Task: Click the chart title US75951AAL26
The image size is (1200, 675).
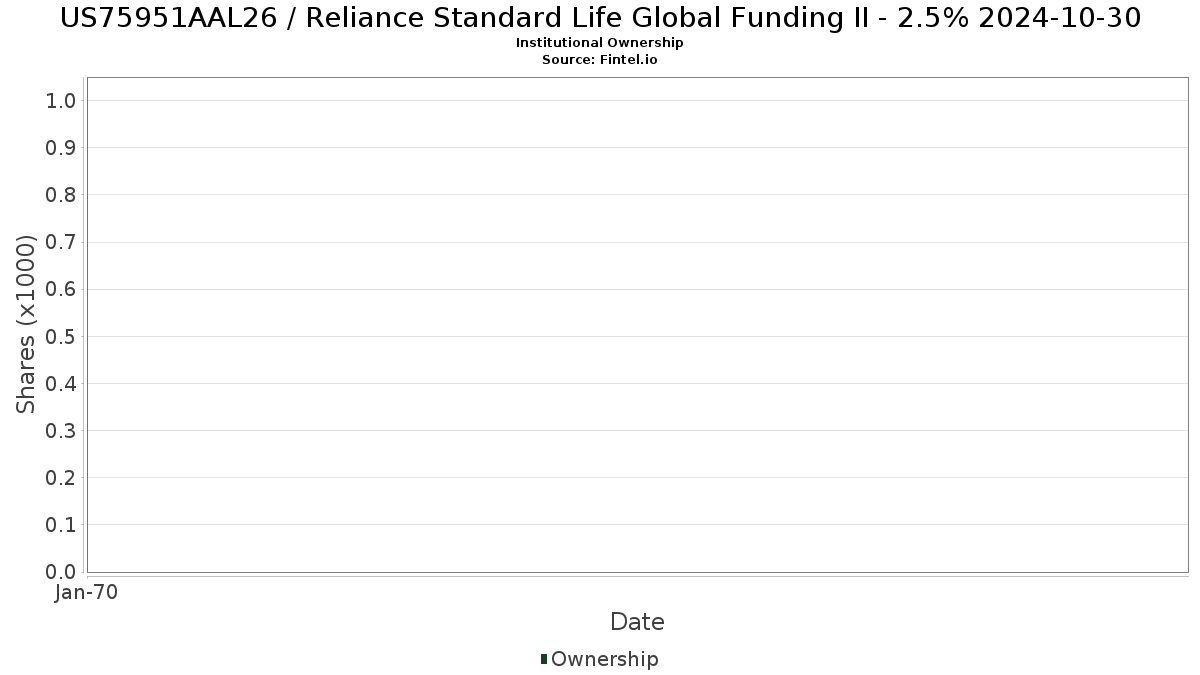Action: (x=600, y=17)
